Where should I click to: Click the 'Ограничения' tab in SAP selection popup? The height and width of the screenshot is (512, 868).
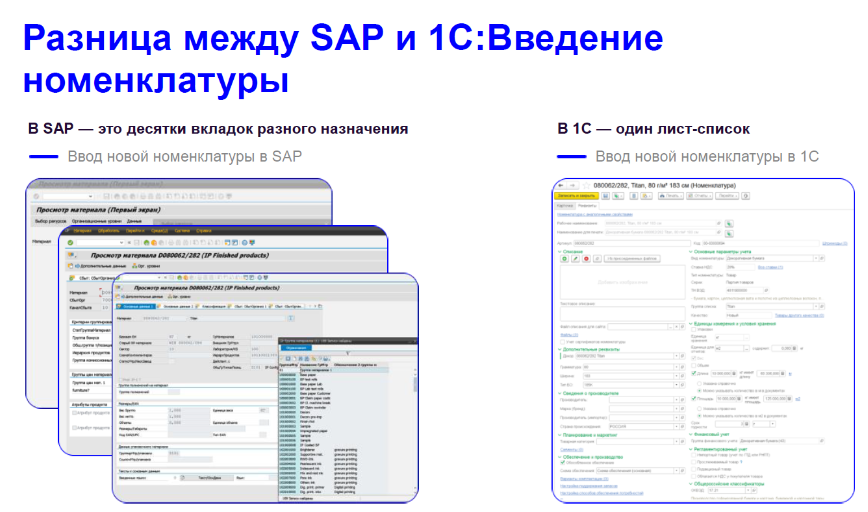296,348
